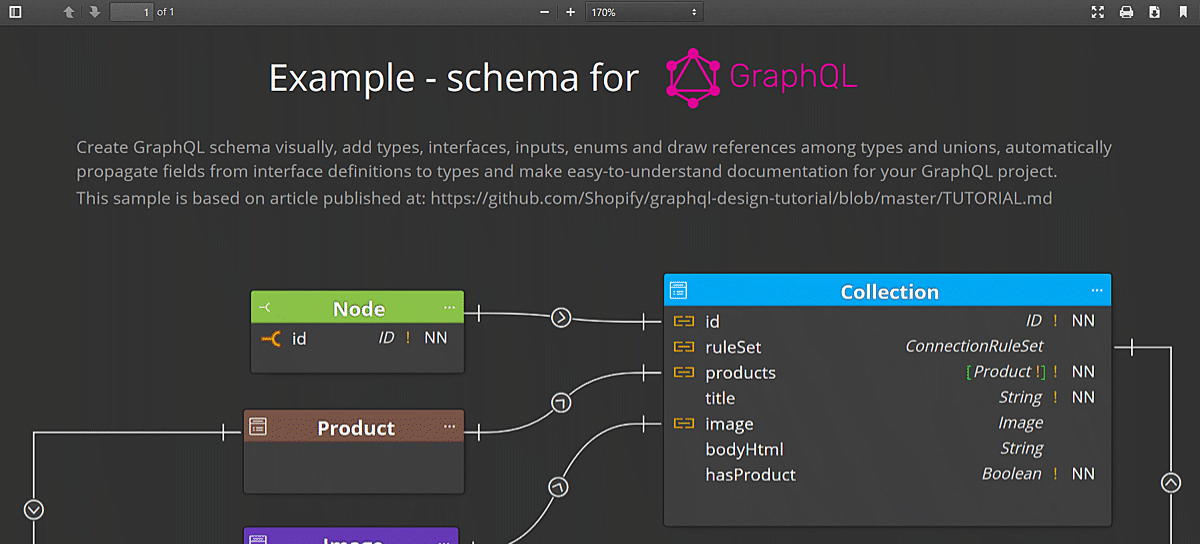The image size is (1200, 544).
Task: Click the GraphQL logo
Action: pos(762,78)
